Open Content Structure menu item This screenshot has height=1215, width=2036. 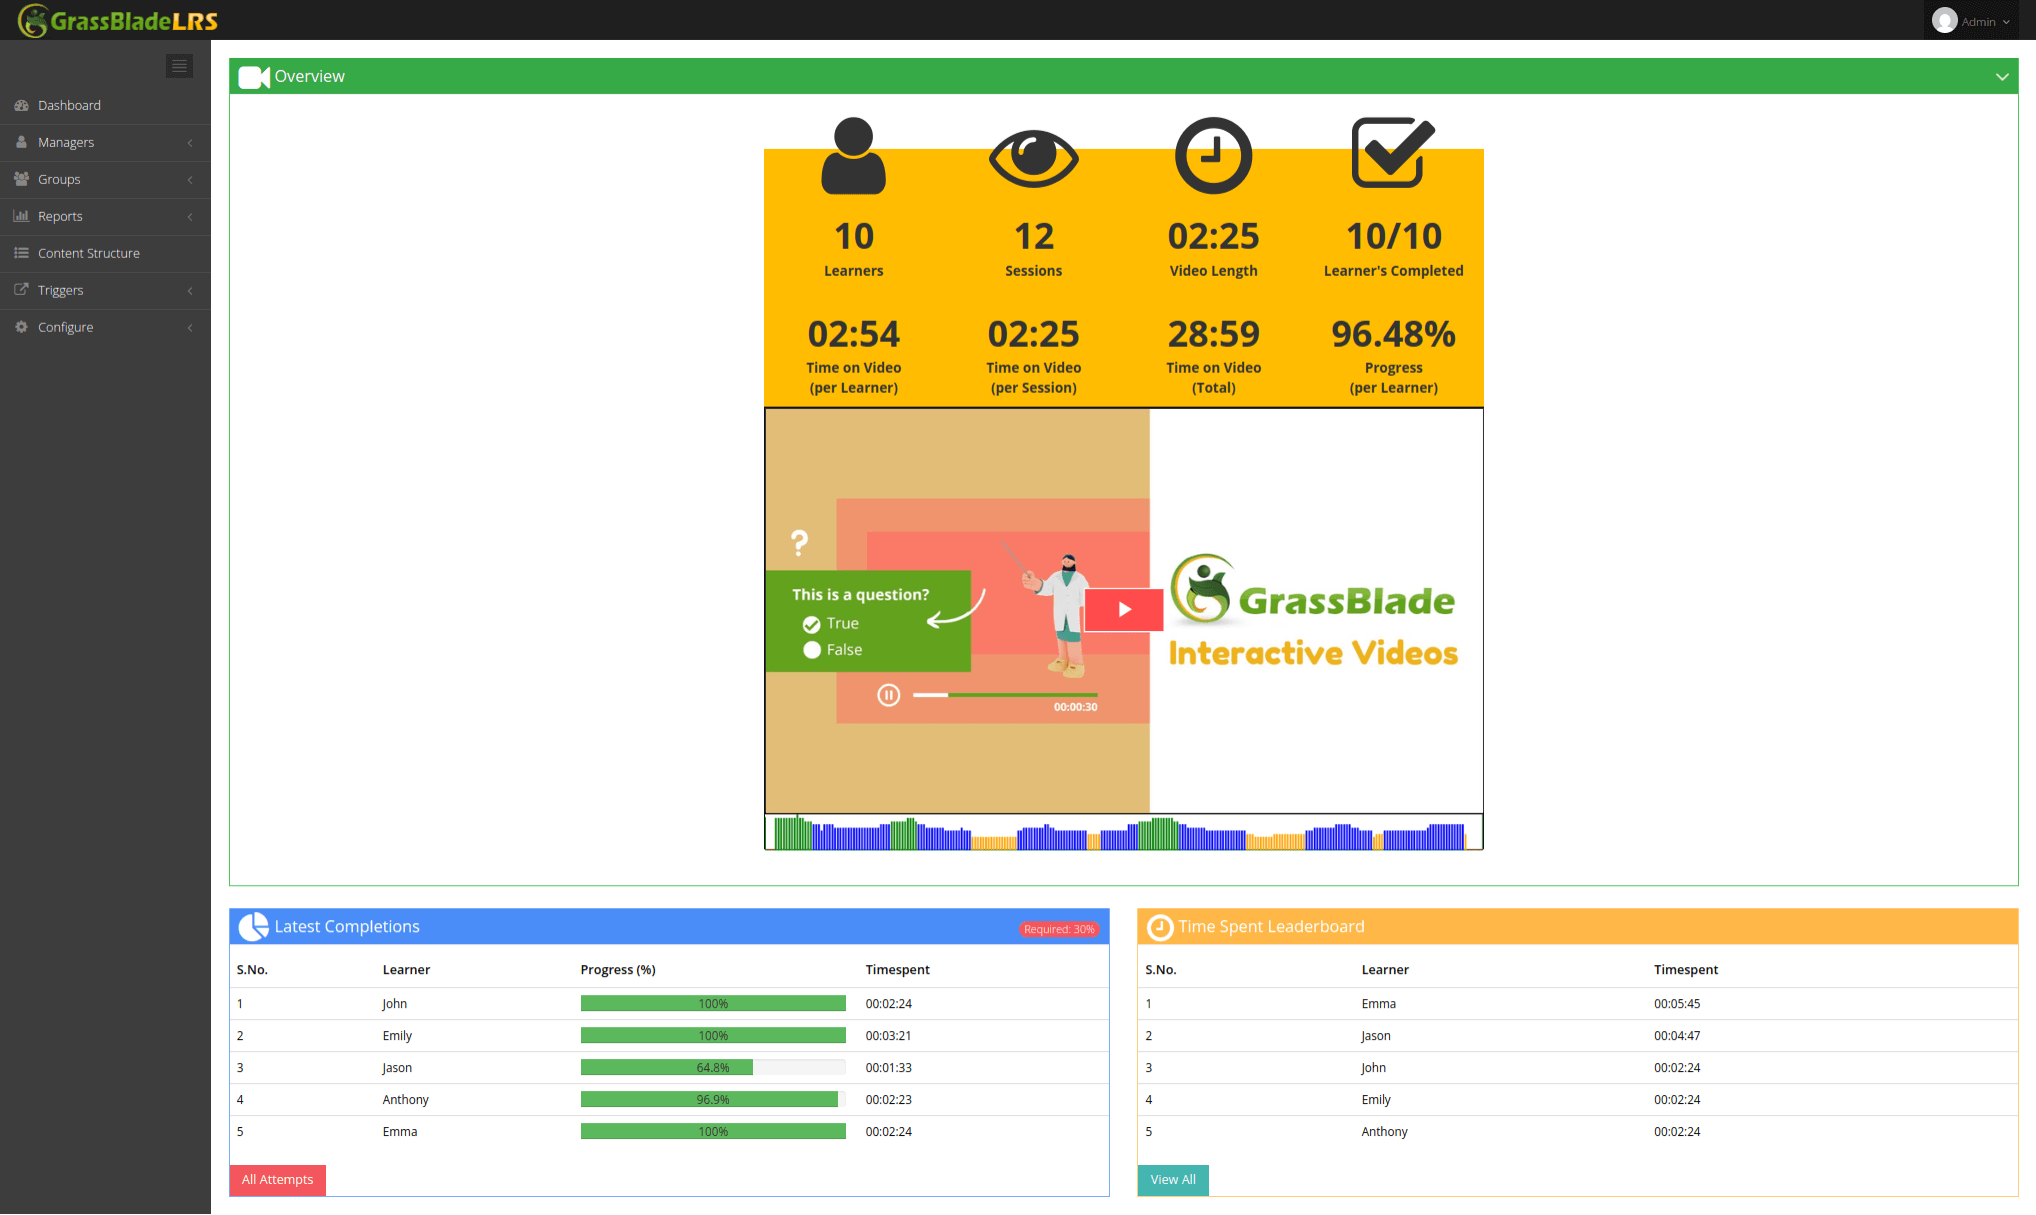(x=105, y=253)
